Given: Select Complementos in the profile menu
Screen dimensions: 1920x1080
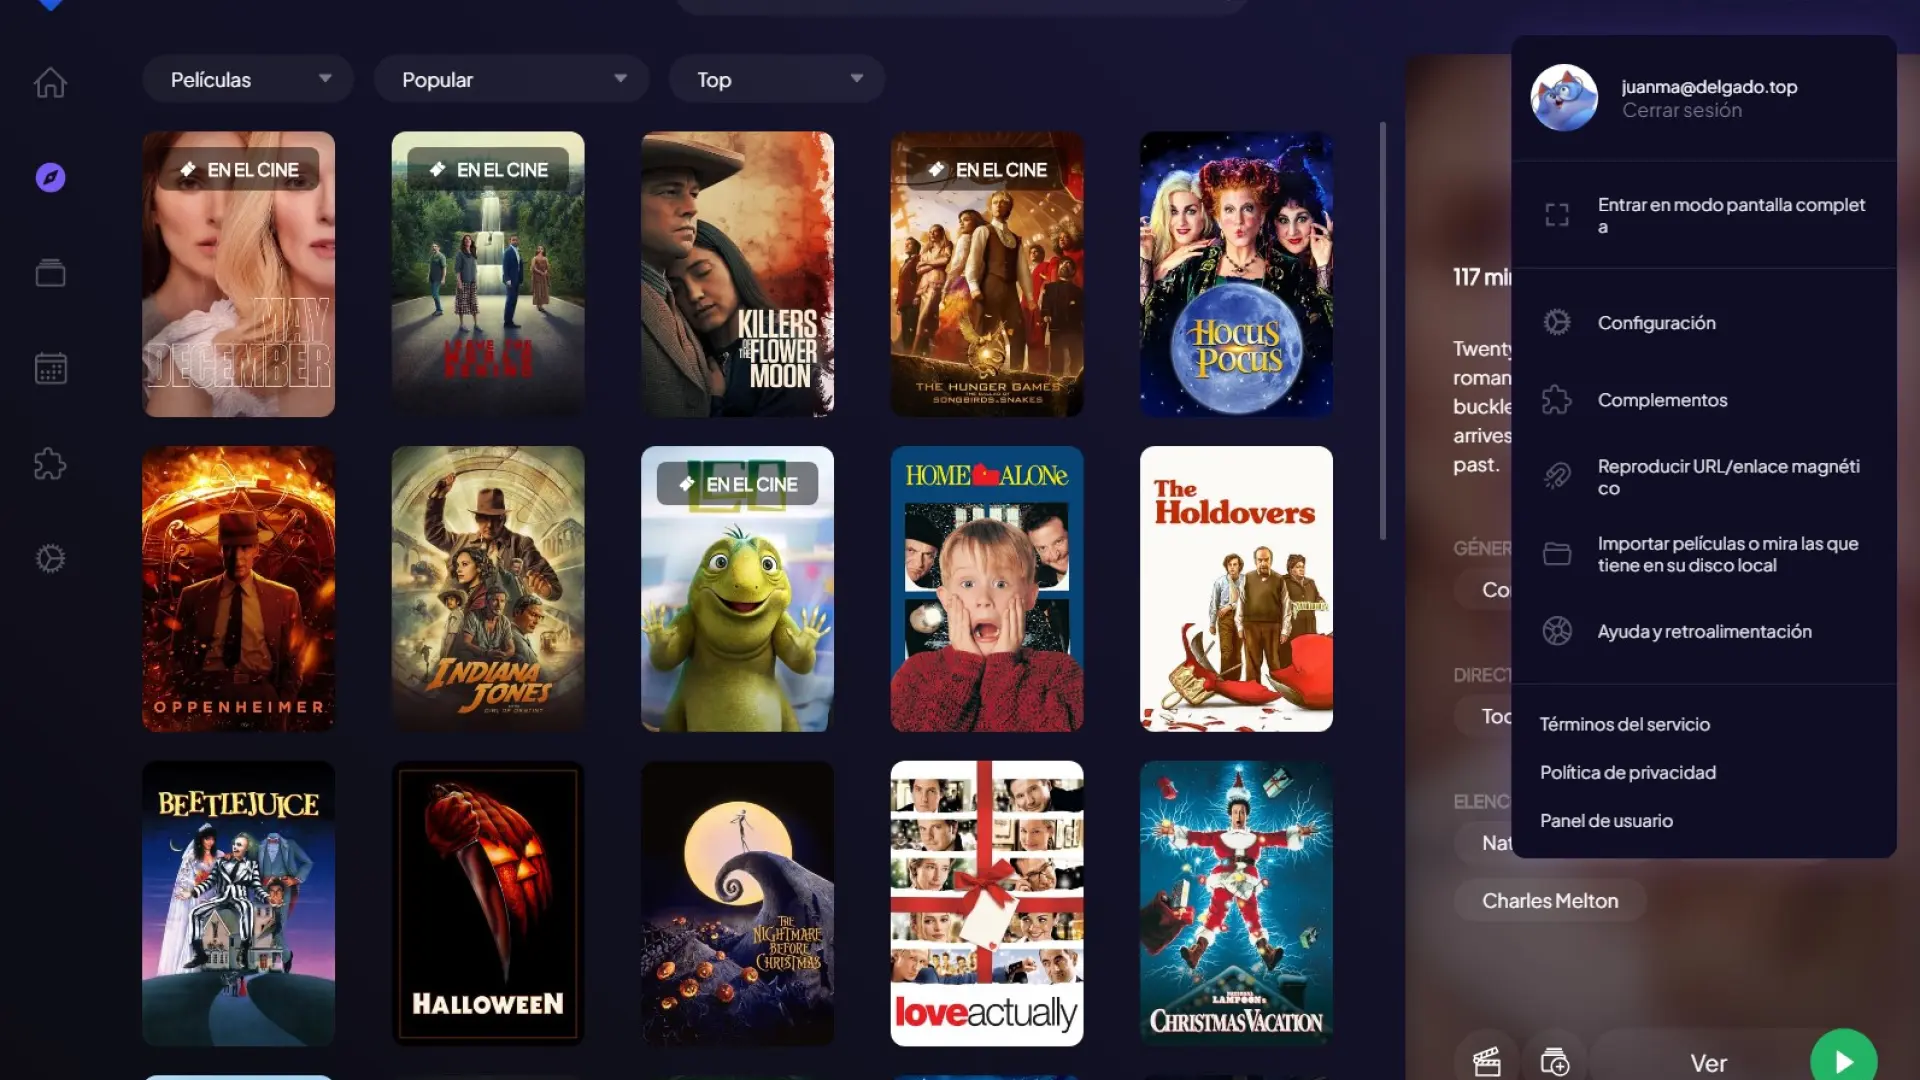Looking at the screenshot, I should click(x=1662, y=400).
